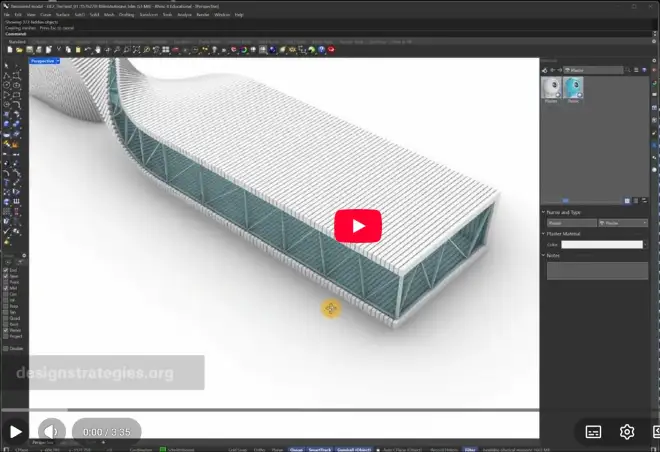
Task: Click the Paste clipboard icon
Action: (x=78, y=50)
